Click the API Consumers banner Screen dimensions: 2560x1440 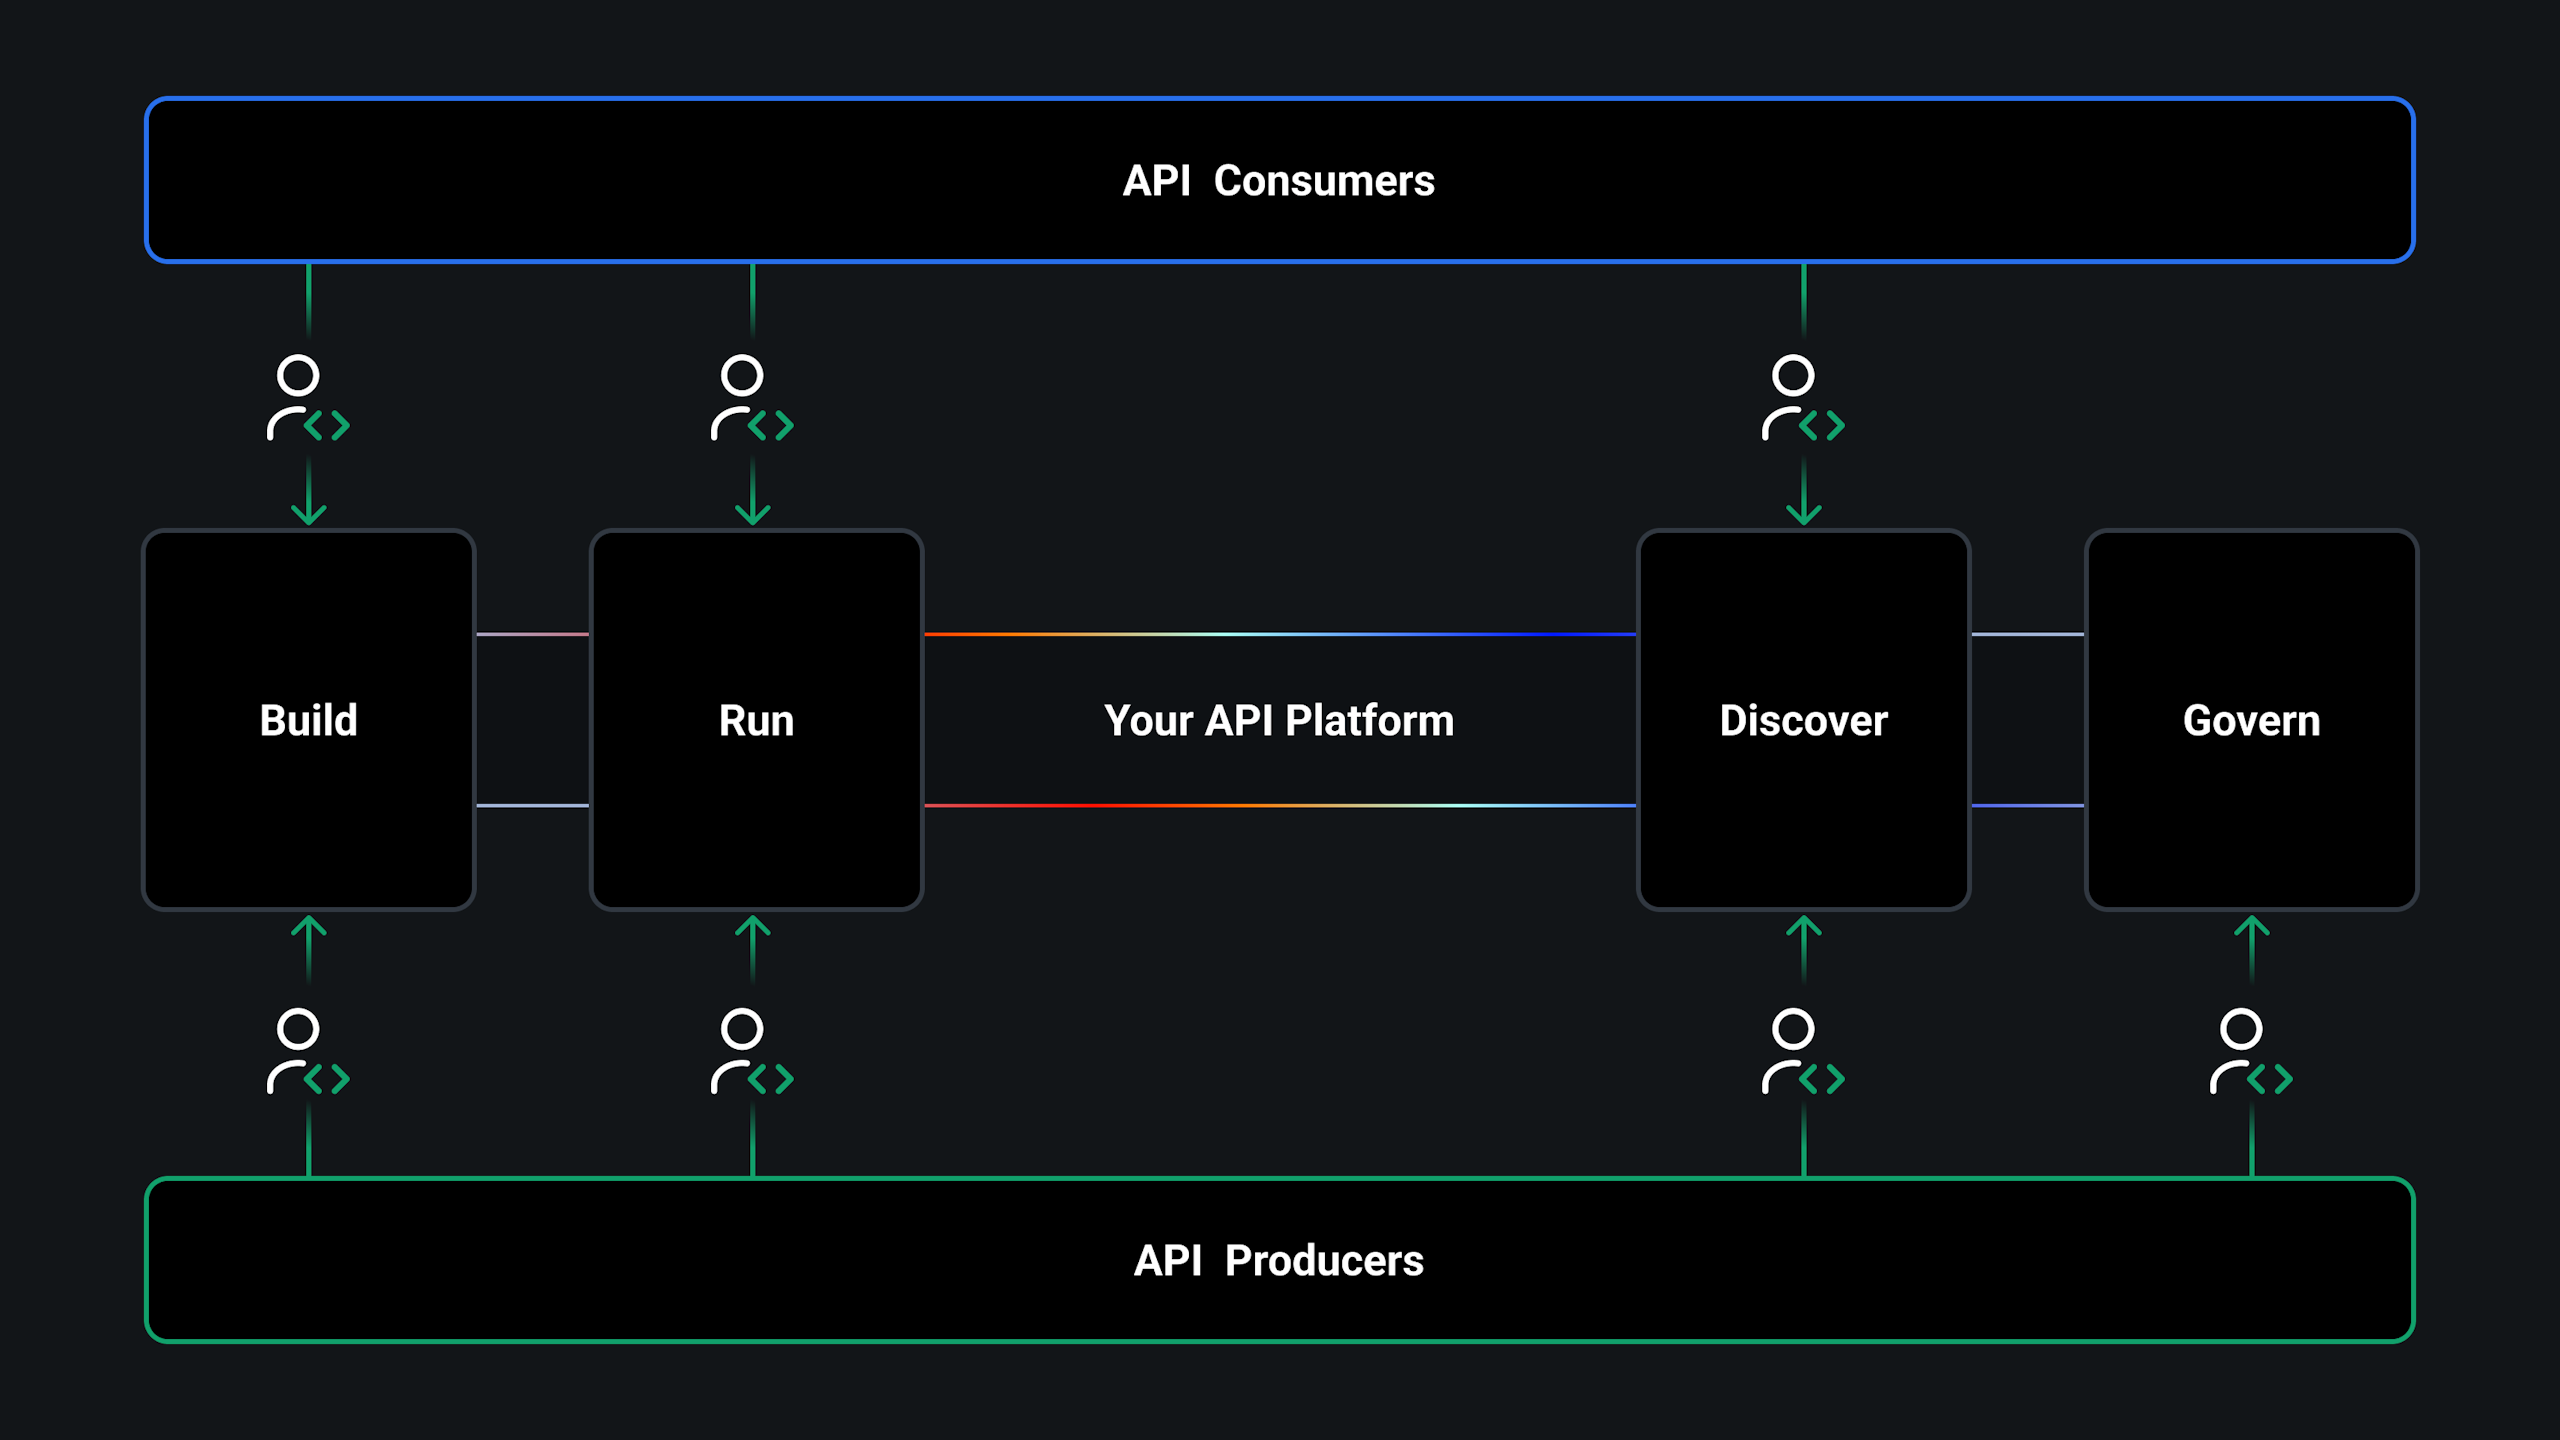pyautogui.click(x=1279, y=181)
